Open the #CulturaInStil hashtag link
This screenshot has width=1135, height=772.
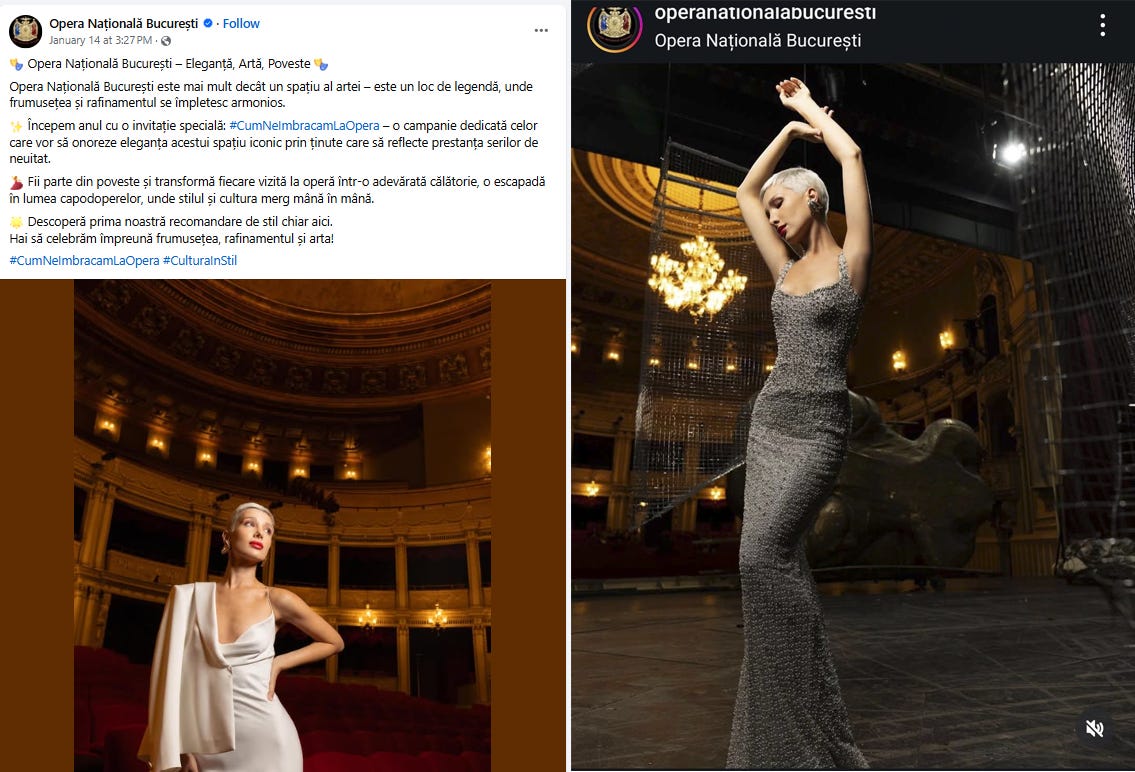point(200,260)
